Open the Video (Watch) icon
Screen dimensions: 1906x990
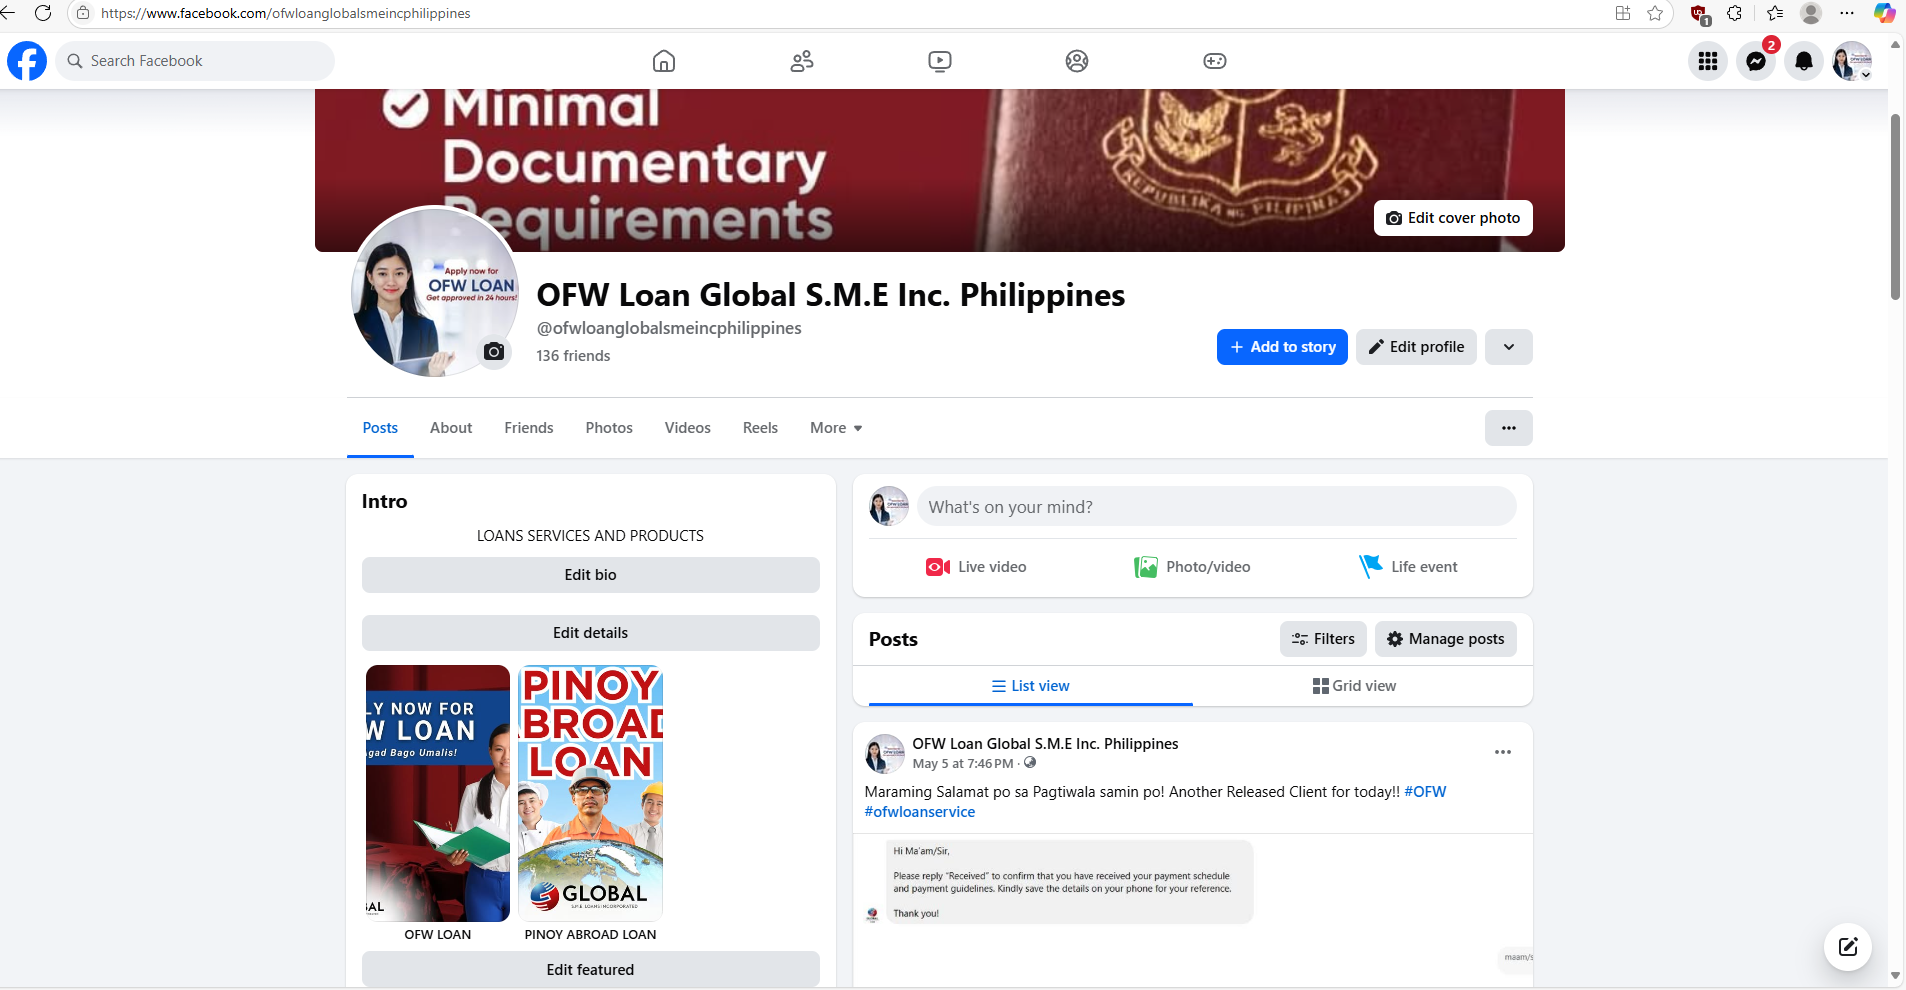(940, 61)
